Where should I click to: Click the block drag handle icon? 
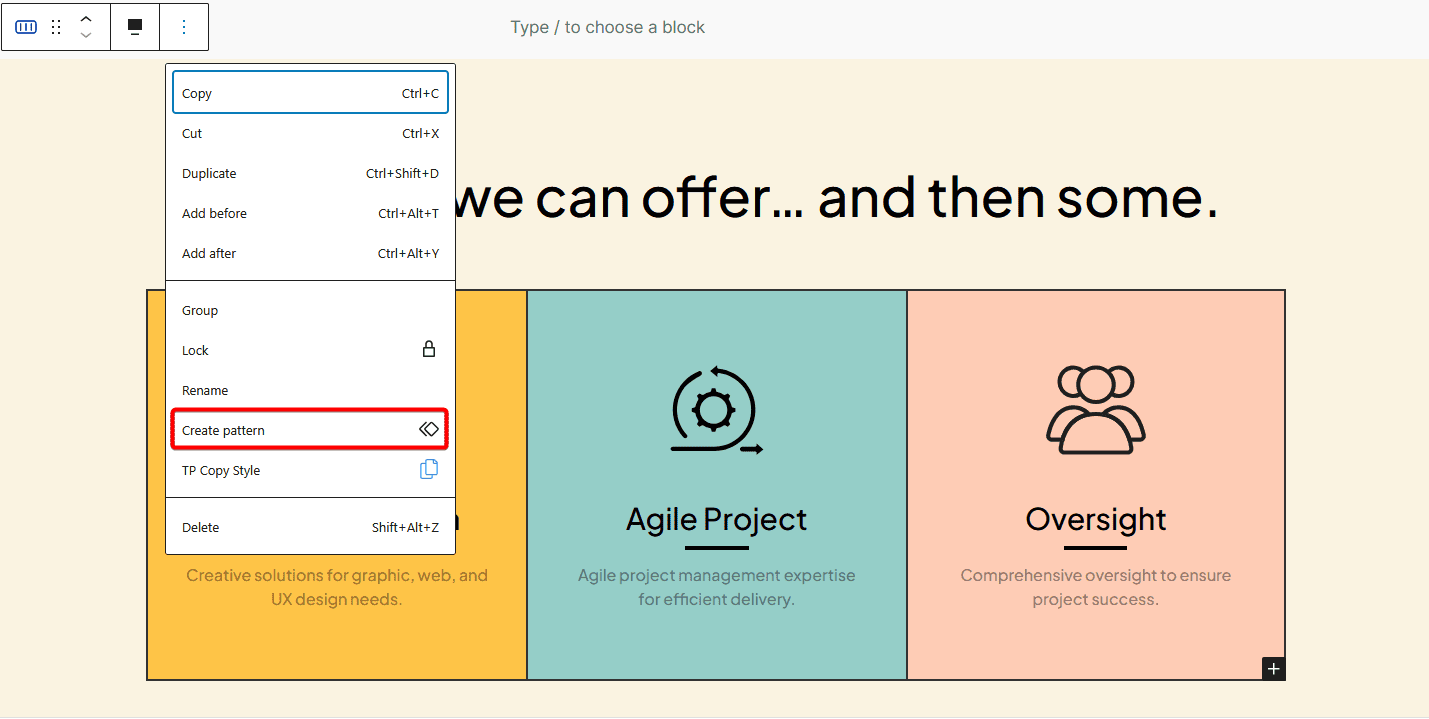pyautogui.click(x=56, y=27)
